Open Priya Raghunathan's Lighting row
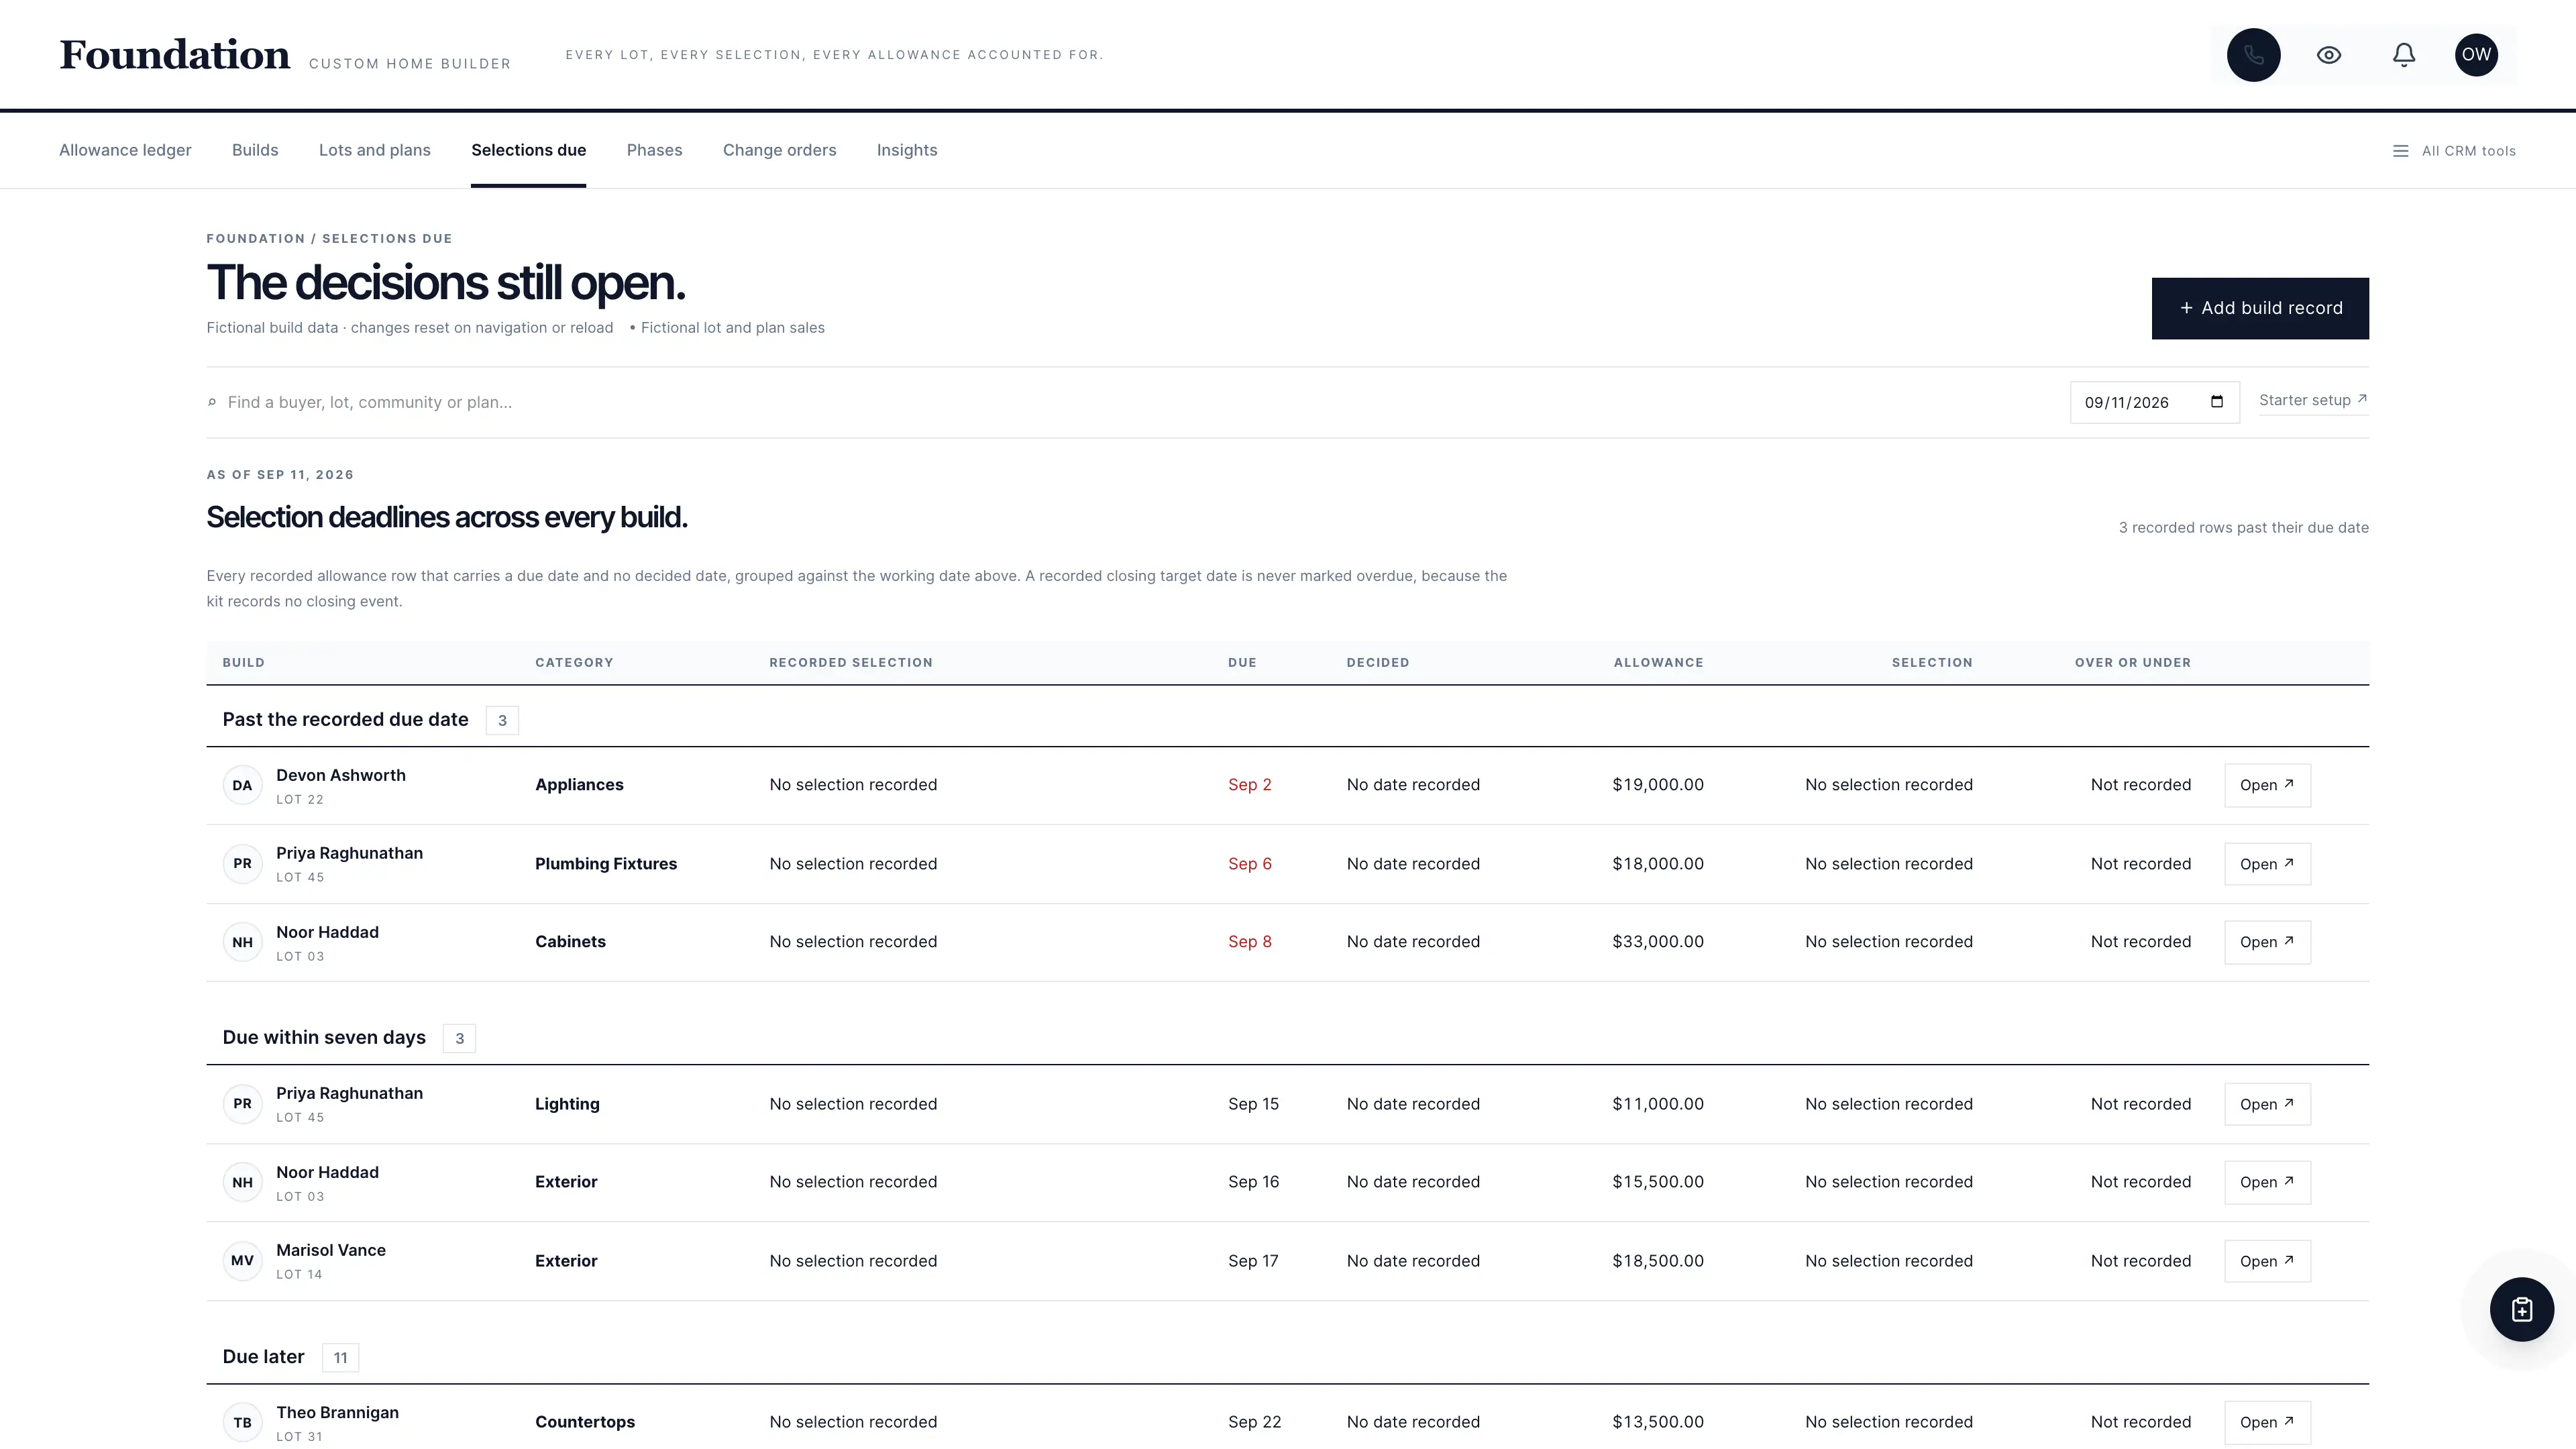The width and height of the screenshot is (2576, 1449). [2267, 1104]
